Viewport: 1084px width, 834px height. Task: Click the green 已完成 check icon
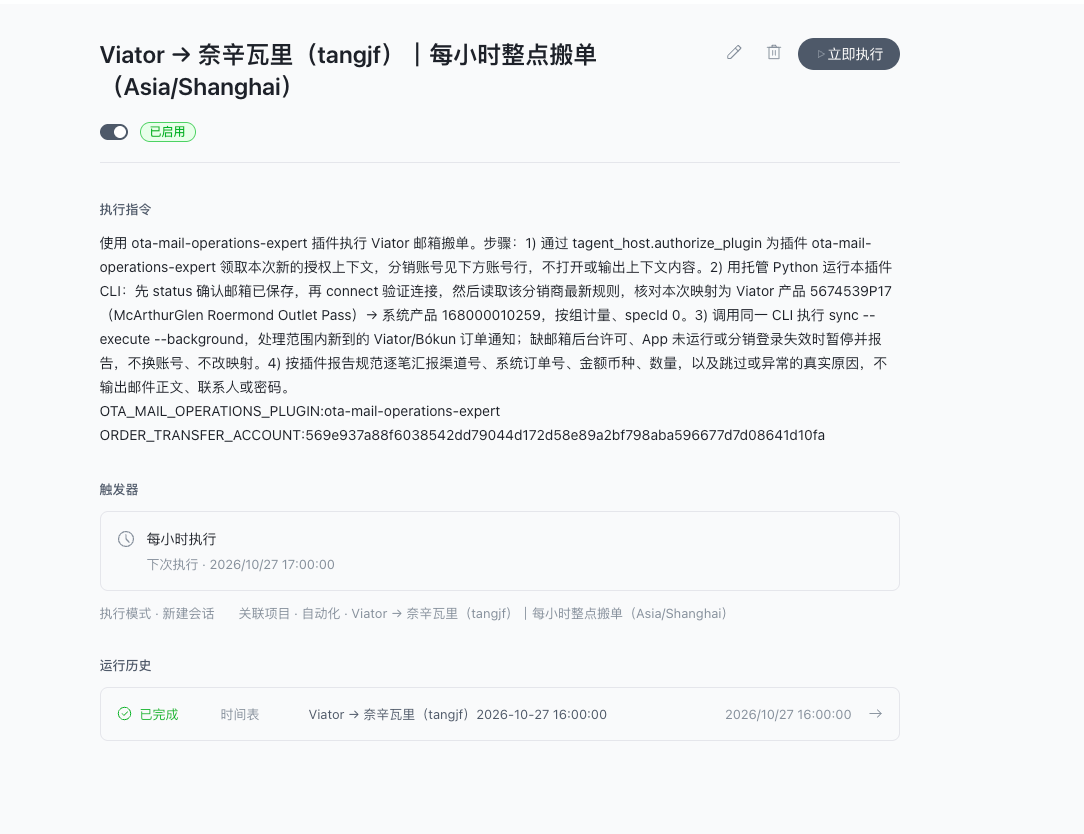tap(124, 714)
